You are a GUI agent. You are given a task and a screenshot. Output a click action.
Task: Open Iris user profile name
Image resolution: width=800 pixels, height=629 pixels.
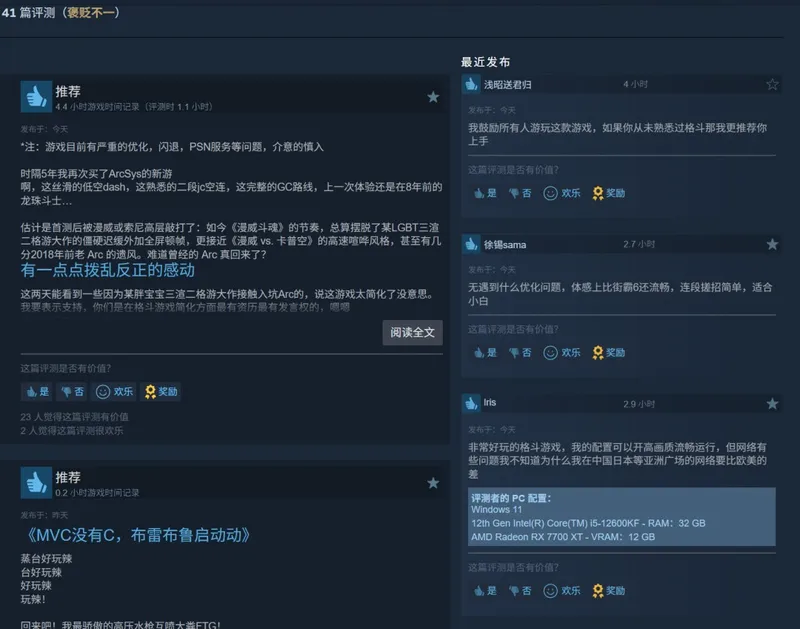click(x=490, y=402)
